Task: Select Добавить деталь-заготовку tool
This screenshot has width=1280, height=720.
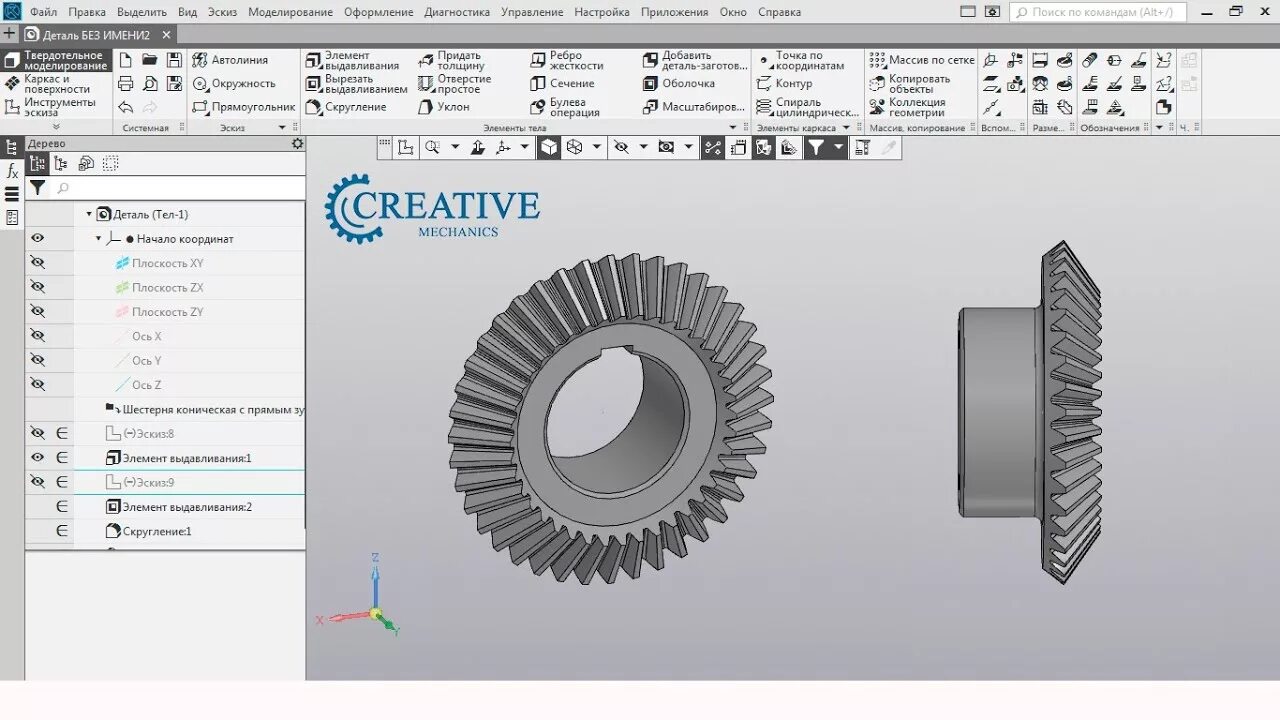Action: click(x=695, y=60)
